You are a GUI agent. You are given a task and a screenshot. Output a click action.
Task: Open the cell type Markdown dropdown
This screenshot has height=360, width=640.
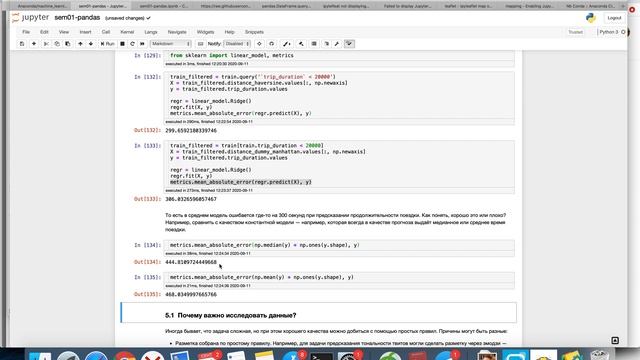coord(171,44)
